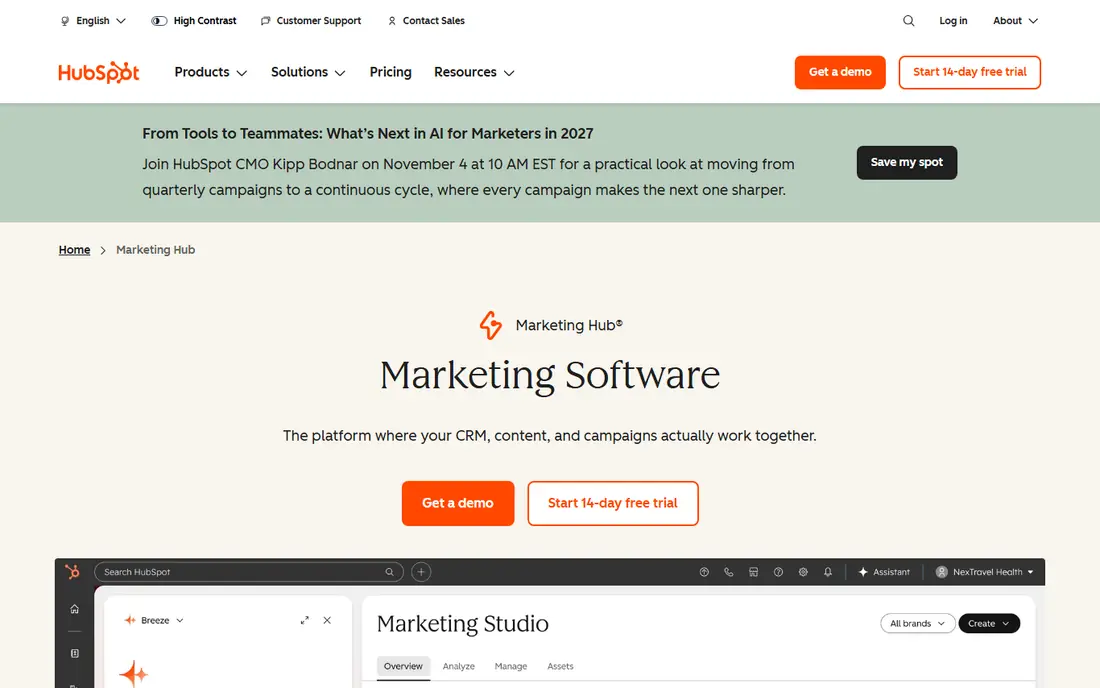Click Get a demo below the tagline
The width and height of the screenshot is (1100, 688).
[458, 503]
